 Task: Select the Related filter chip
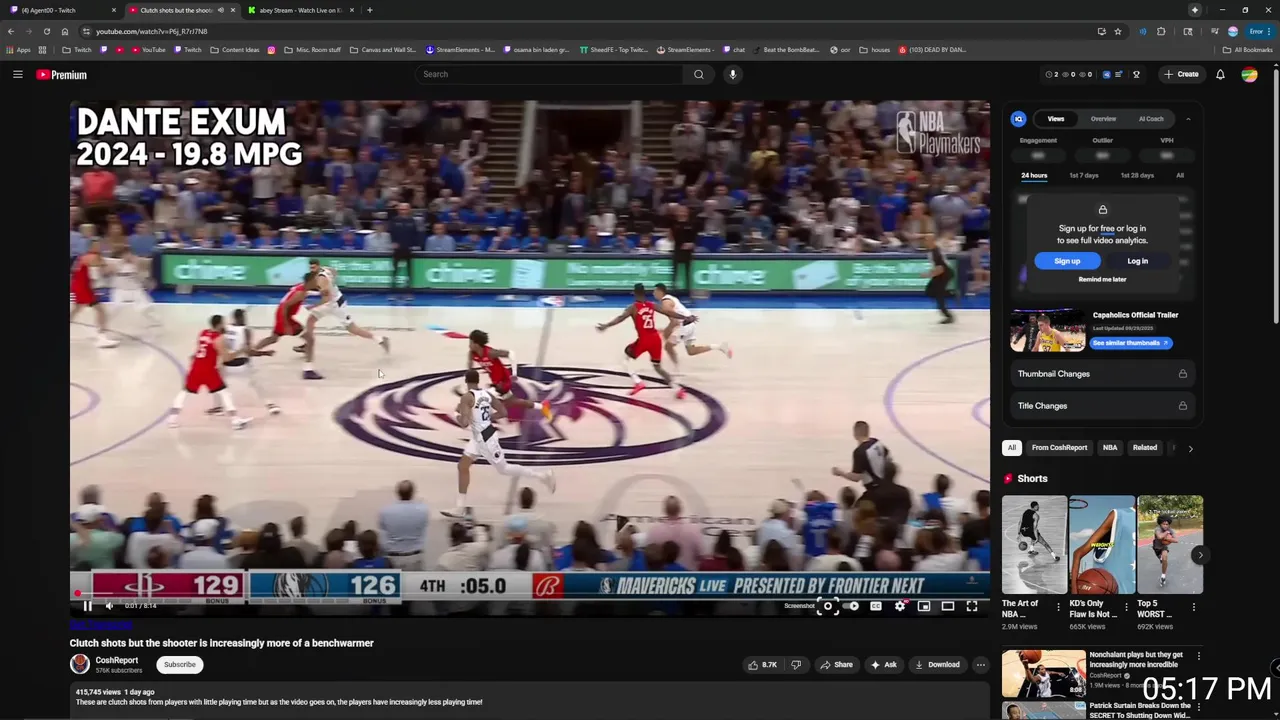coord(1145,448)
